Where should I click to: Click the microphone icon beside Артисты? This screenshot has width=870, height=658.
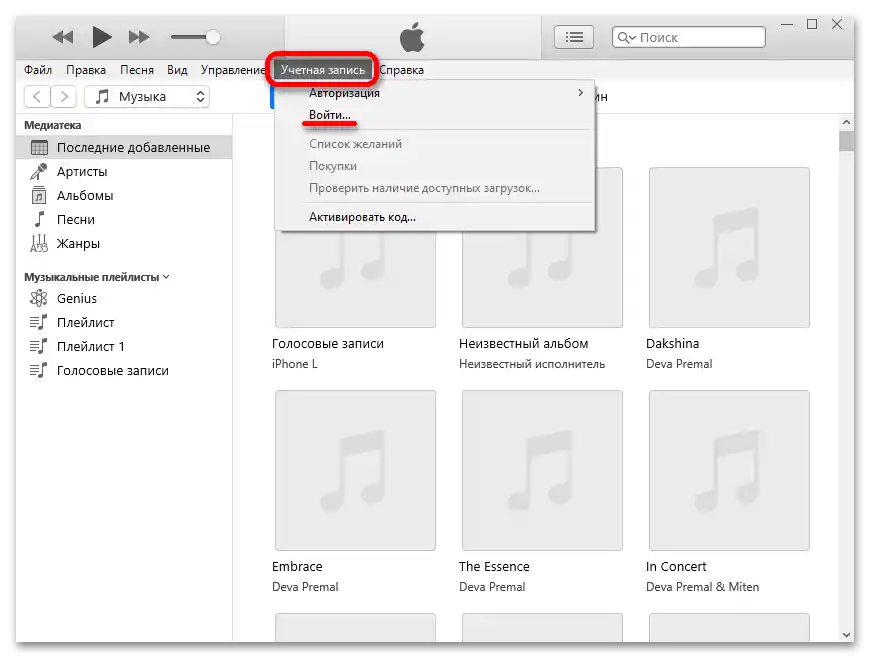(39, 171)
